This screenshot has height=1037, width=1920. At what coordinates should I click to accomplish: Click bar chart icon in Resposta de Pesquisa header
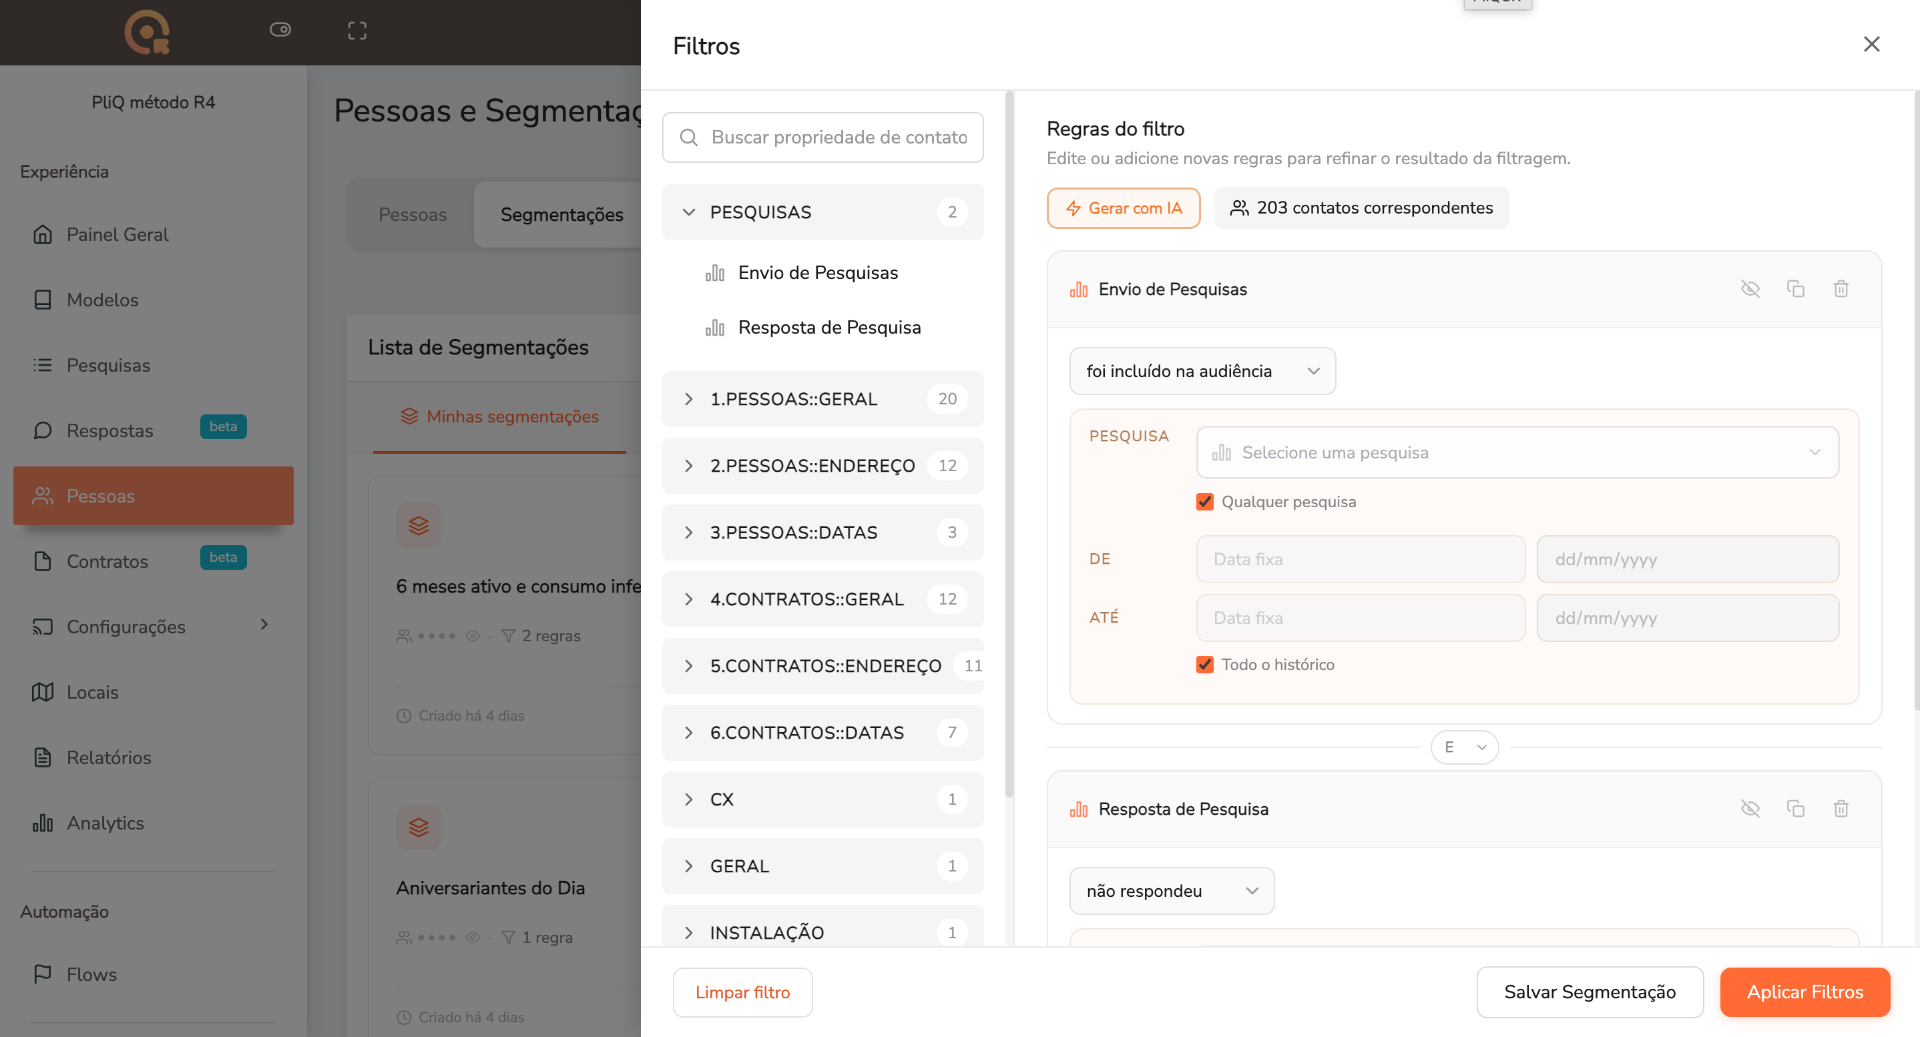[1078, 809]
